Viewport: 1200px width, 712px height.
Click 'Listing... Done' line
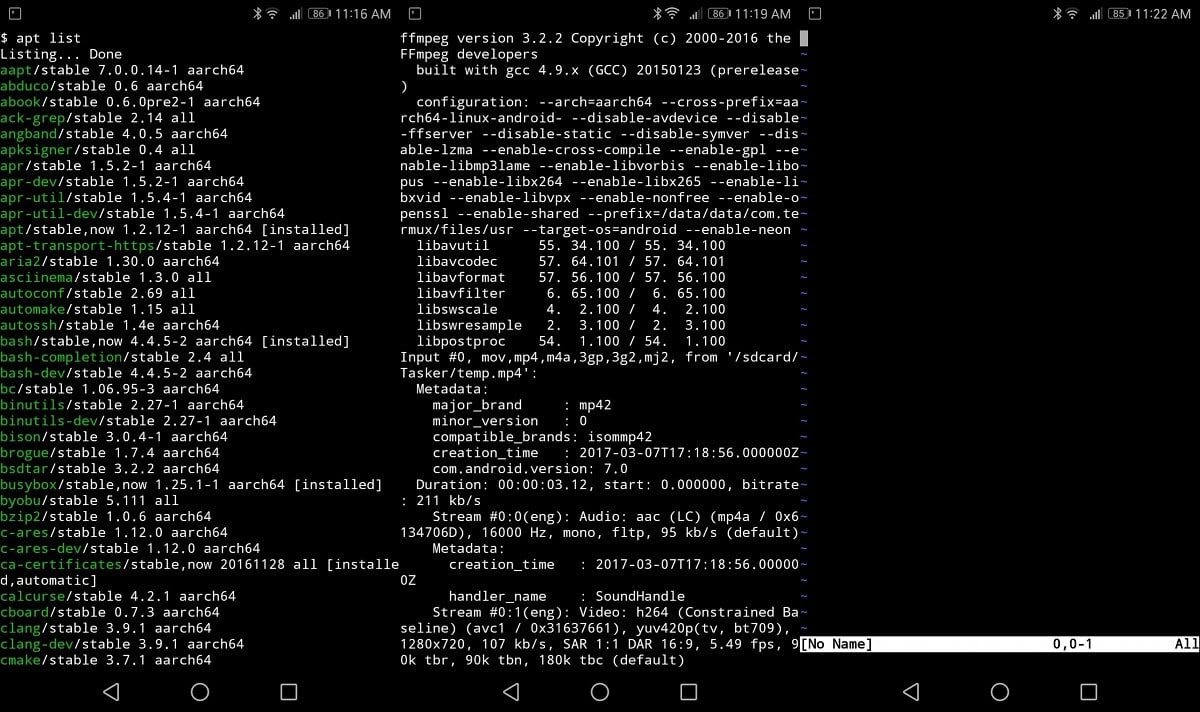point(61,54)
